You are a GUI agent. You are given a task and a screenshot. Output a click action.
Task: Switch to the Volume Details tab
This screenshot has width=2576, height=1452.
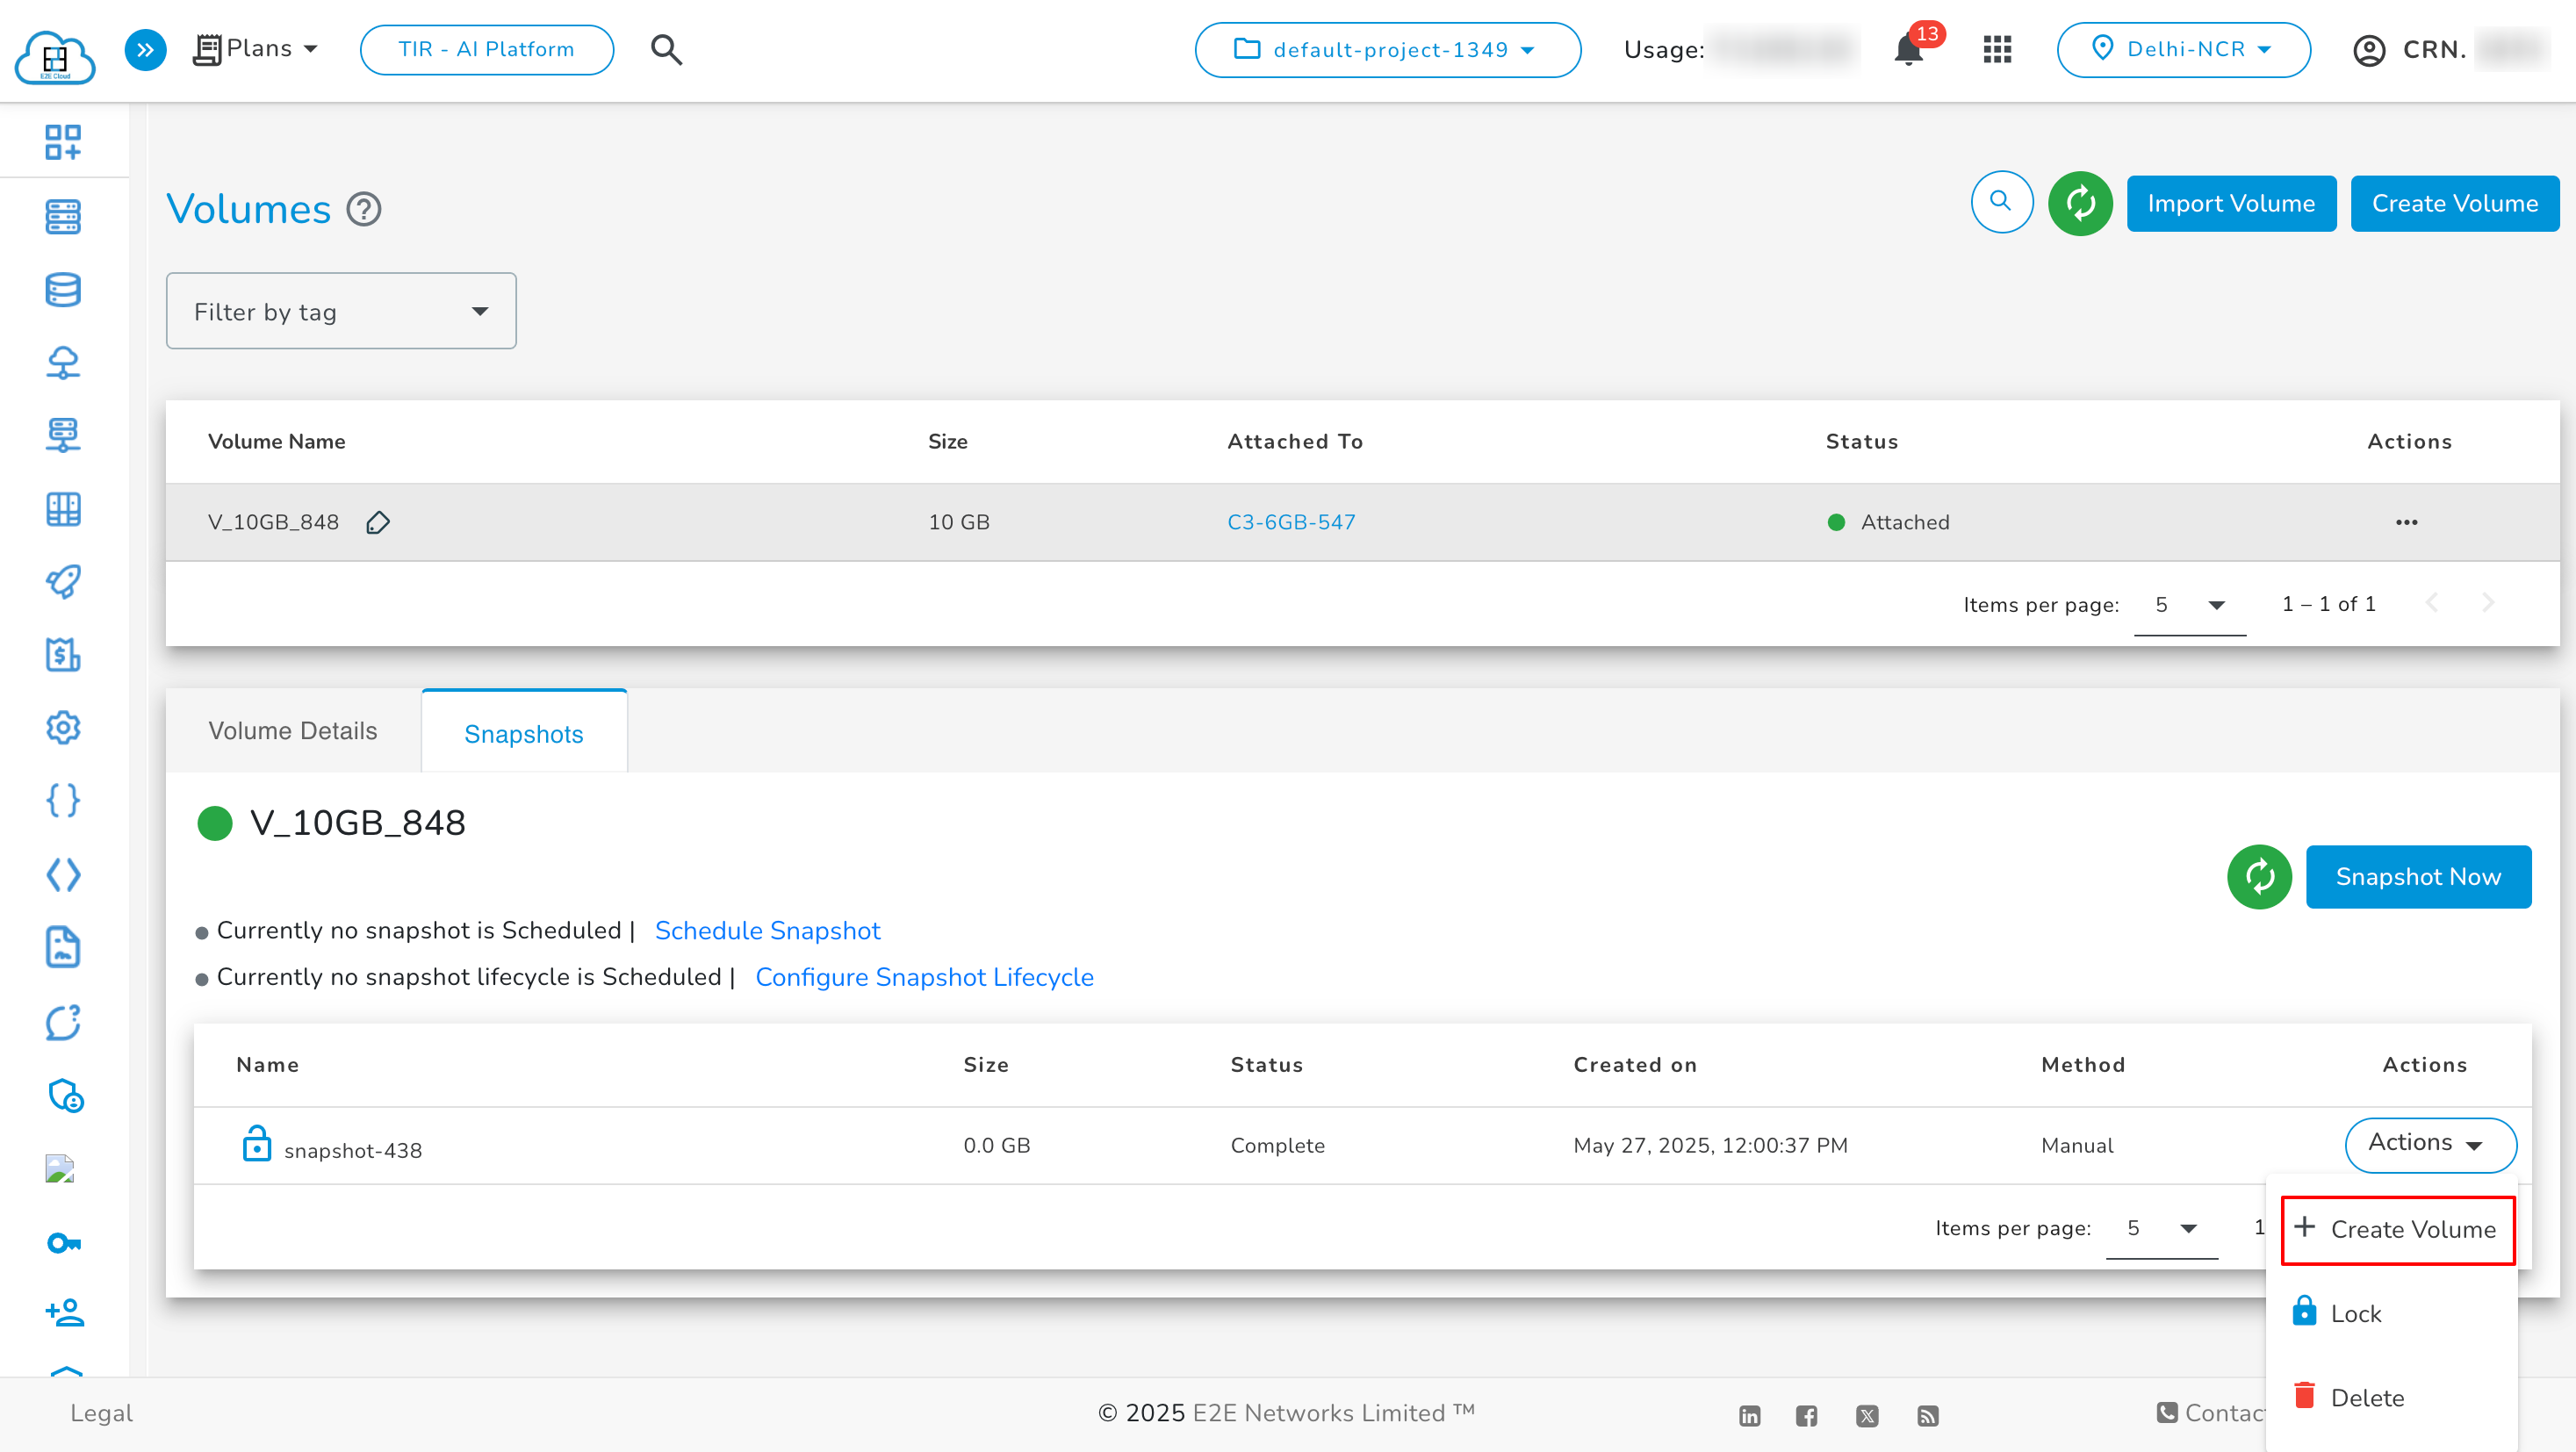293,731
